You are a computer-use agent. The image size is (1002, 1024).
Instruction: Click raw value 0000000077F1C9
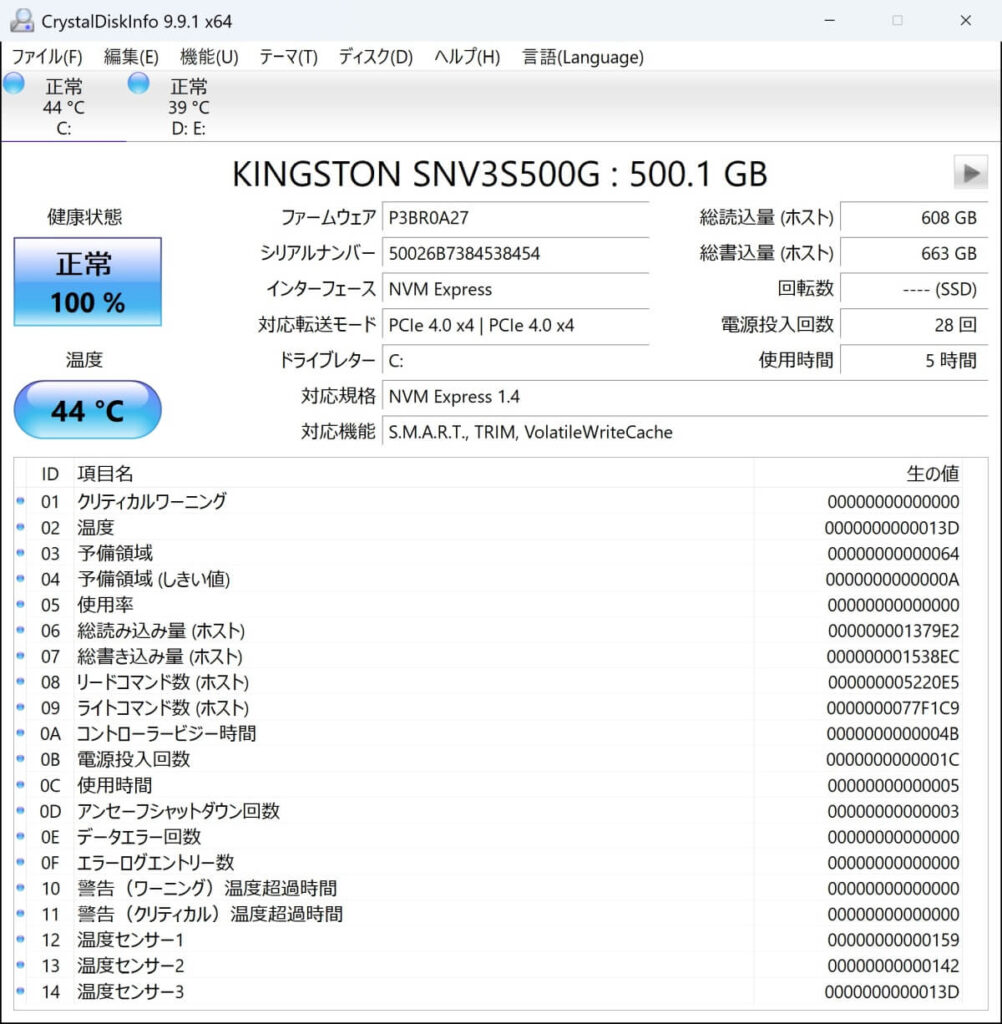coord(892,708)
